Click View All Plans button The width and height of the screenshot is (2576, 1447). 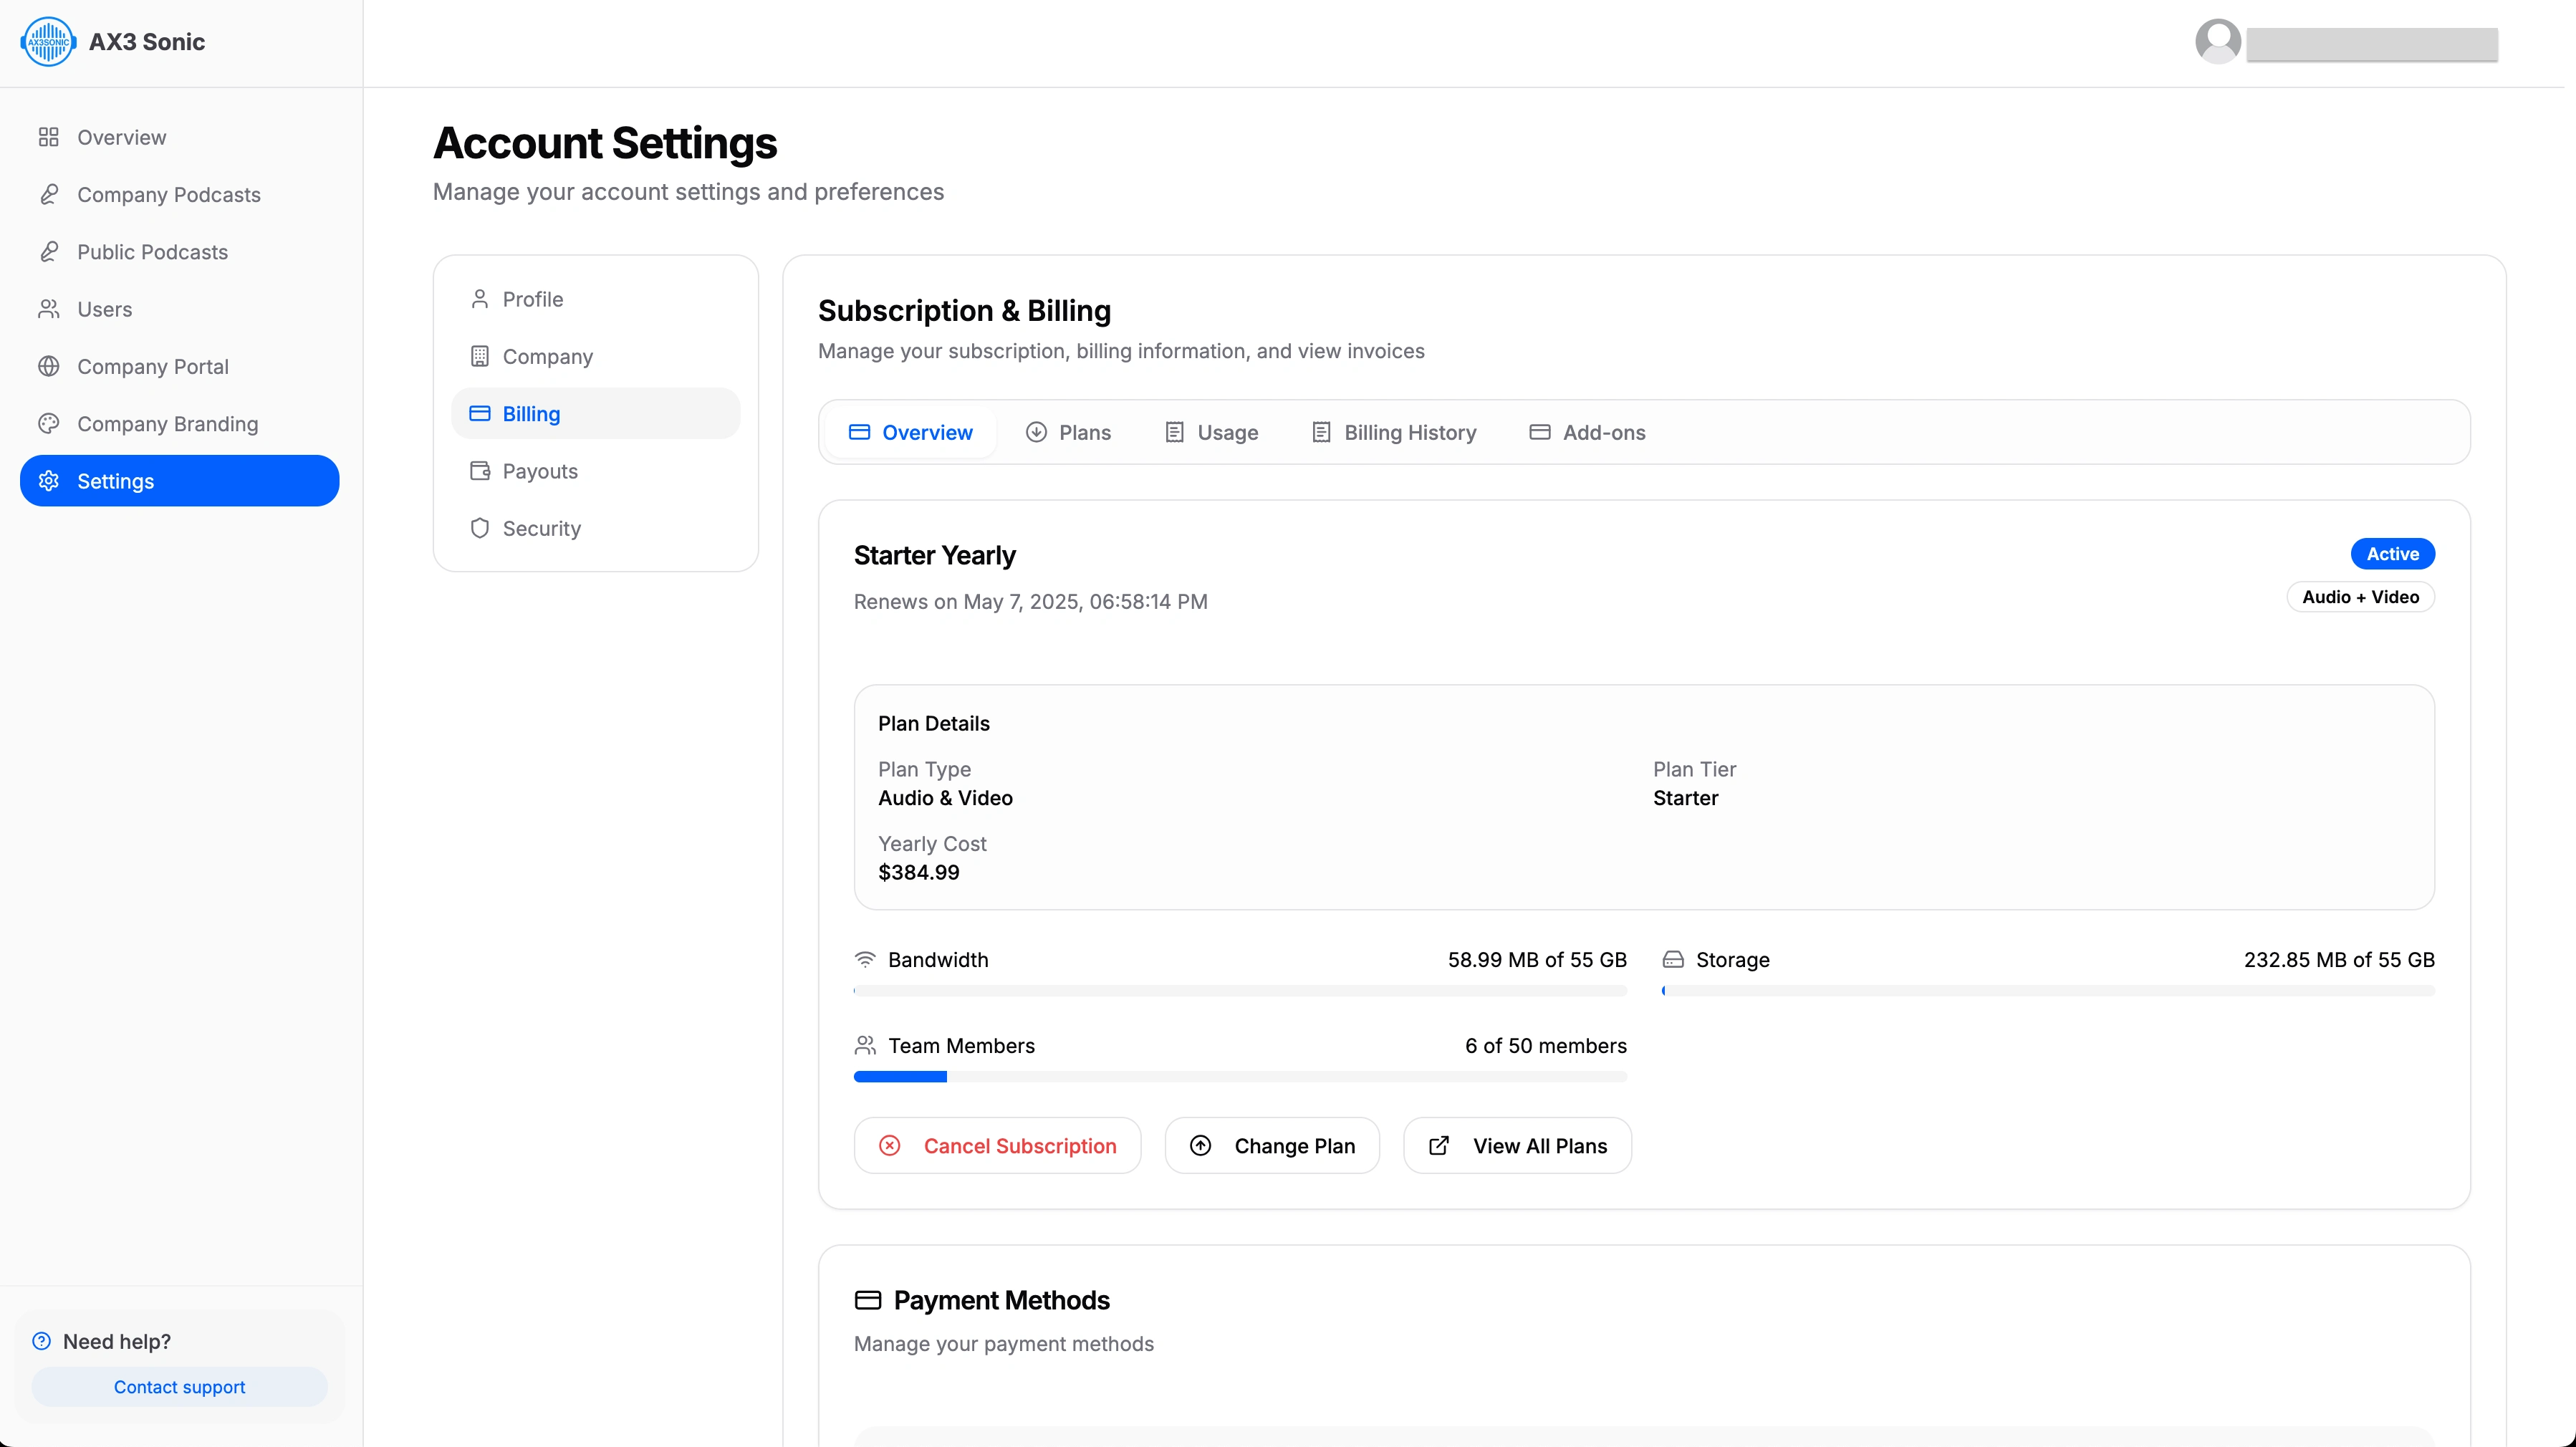1517,1145
